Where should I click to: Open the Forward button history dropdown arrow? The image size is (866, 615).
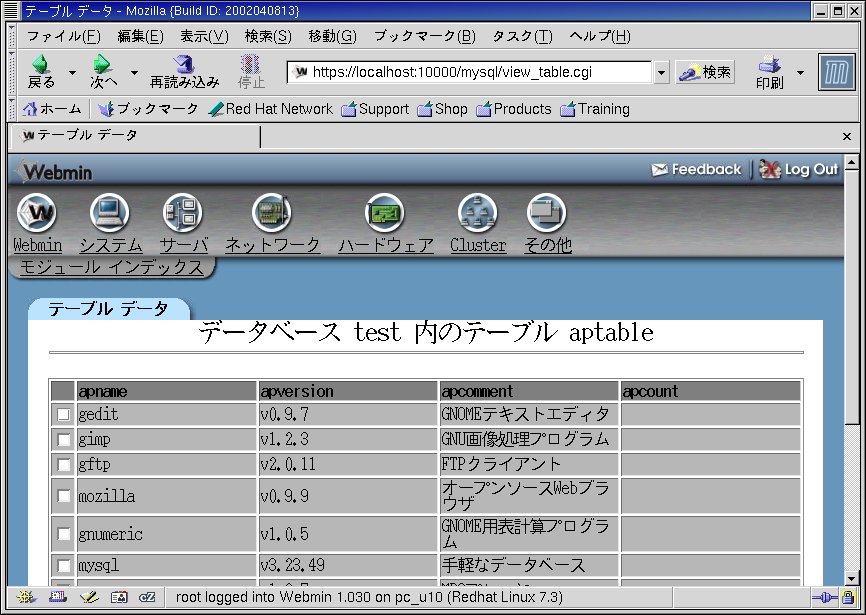[x=134, y=72]
